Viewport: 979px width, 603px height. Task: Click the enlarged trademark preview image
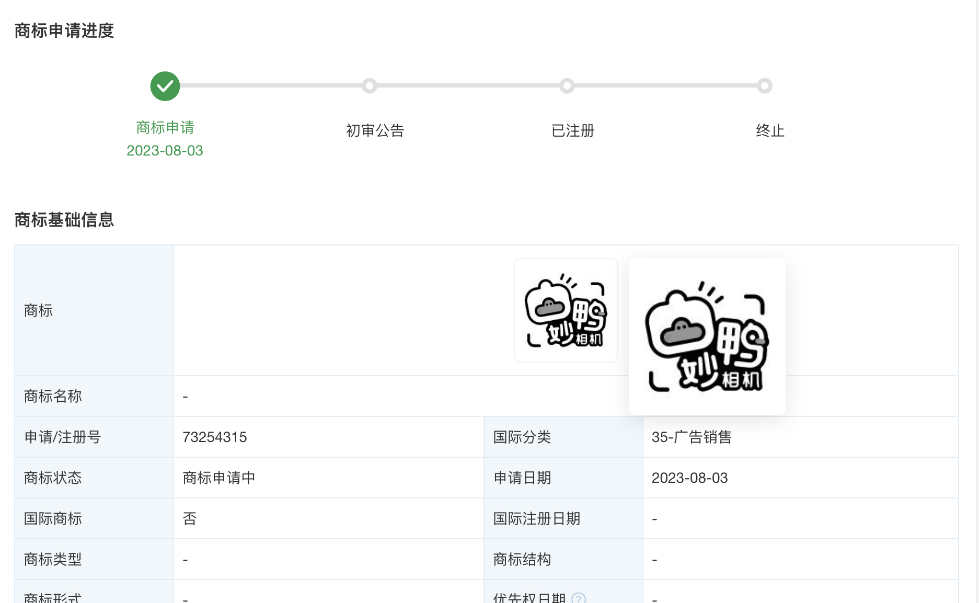pos(707,336)
